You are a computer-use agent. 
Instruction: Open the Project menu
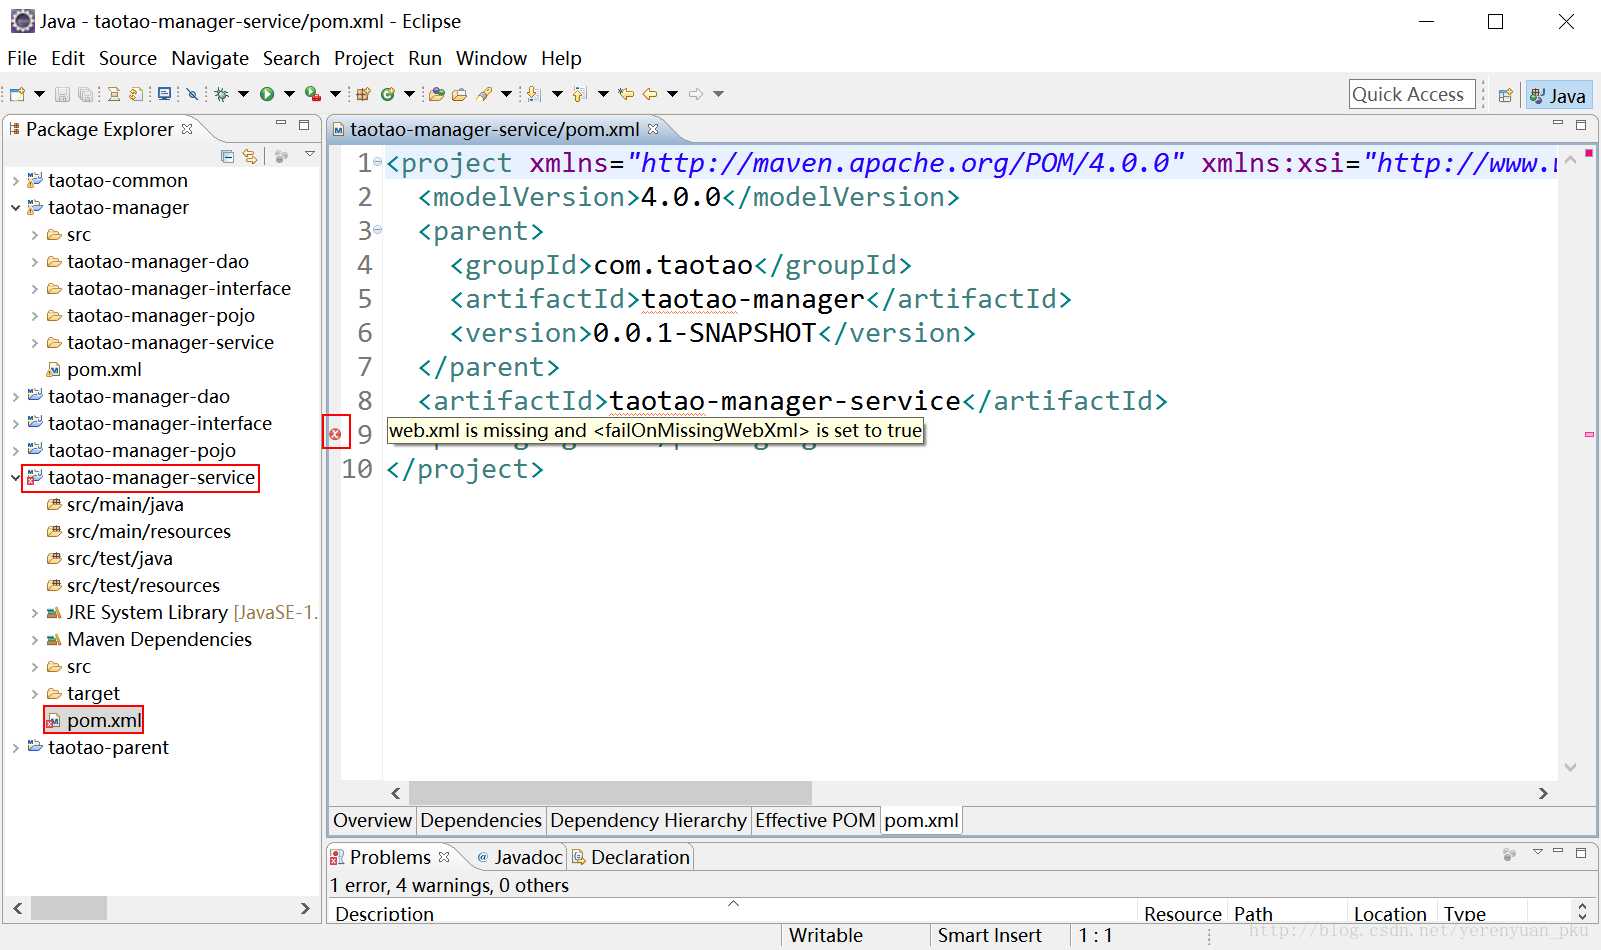pyautogui.click(x=364, y=58)
